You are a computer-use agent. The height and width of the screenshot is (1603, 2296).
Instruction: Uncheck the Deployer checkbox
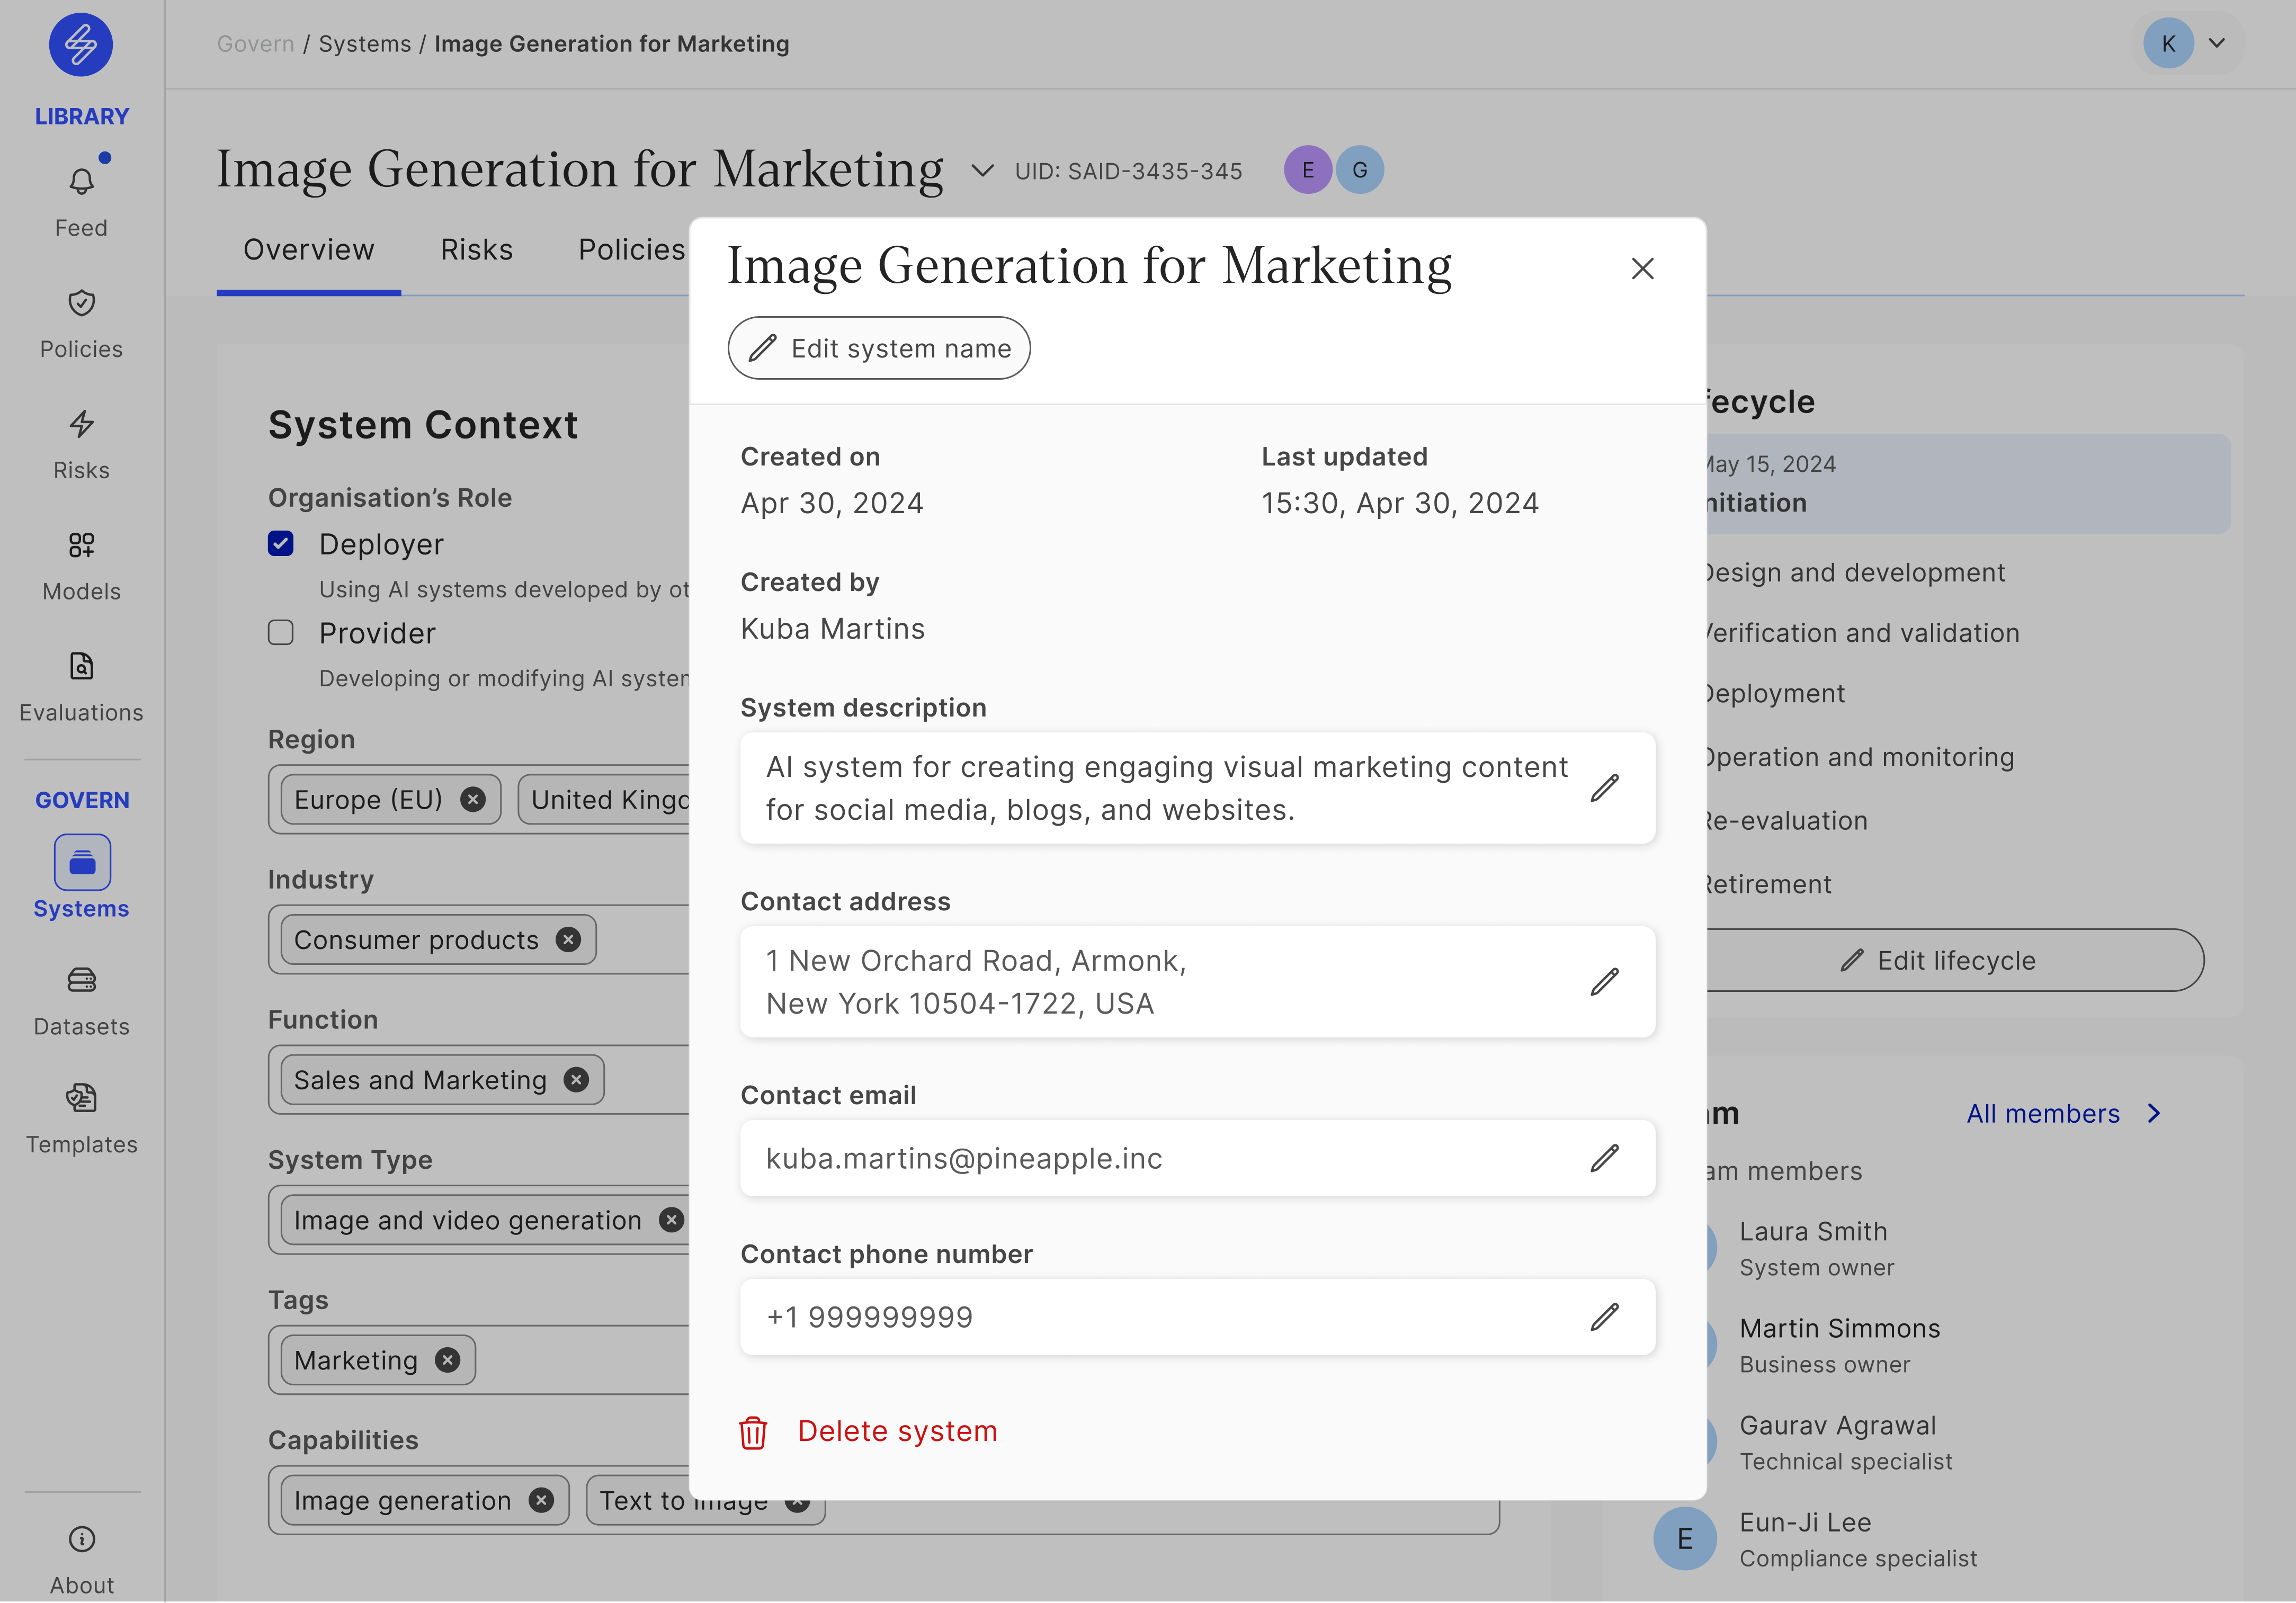[281, 544]
